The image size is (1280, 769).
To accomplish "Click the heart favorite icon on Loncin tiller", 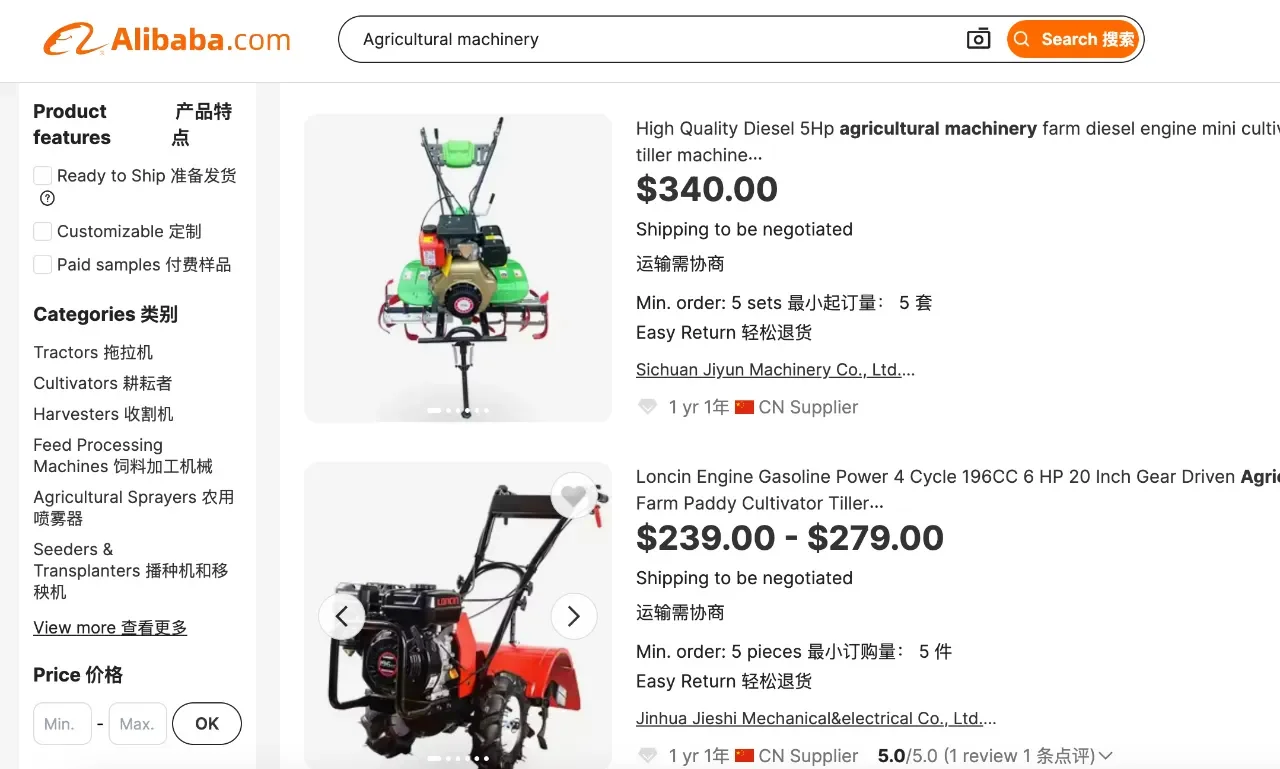I will point(573,495).
